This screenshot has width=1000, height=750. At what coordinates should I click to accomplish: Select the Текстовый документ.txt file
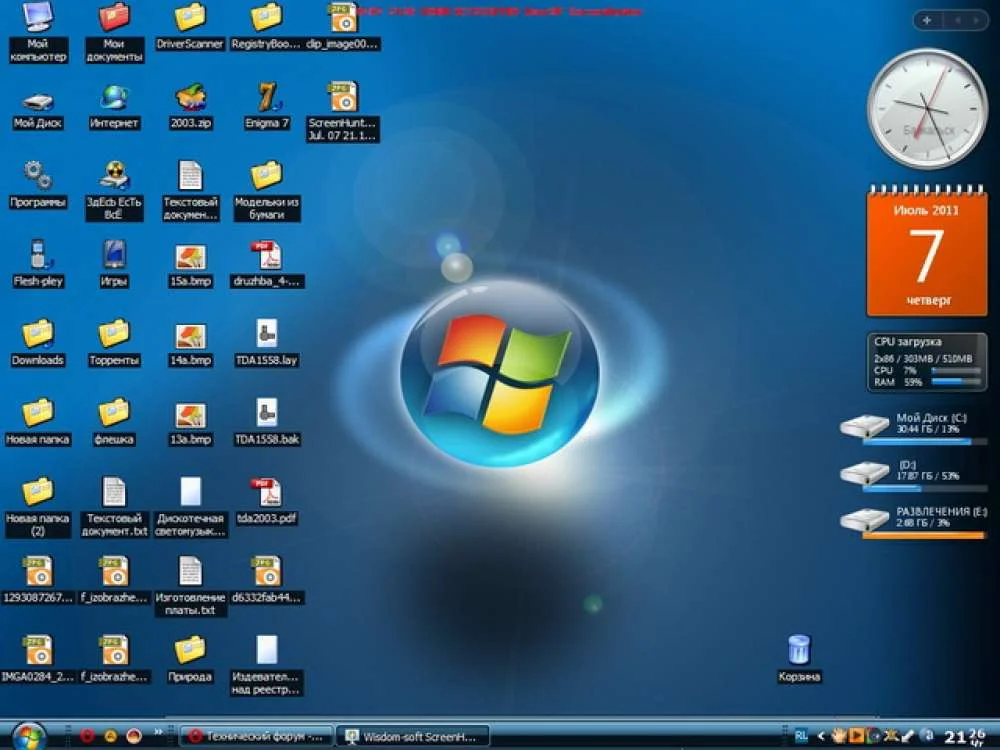(x=114, y=507)
